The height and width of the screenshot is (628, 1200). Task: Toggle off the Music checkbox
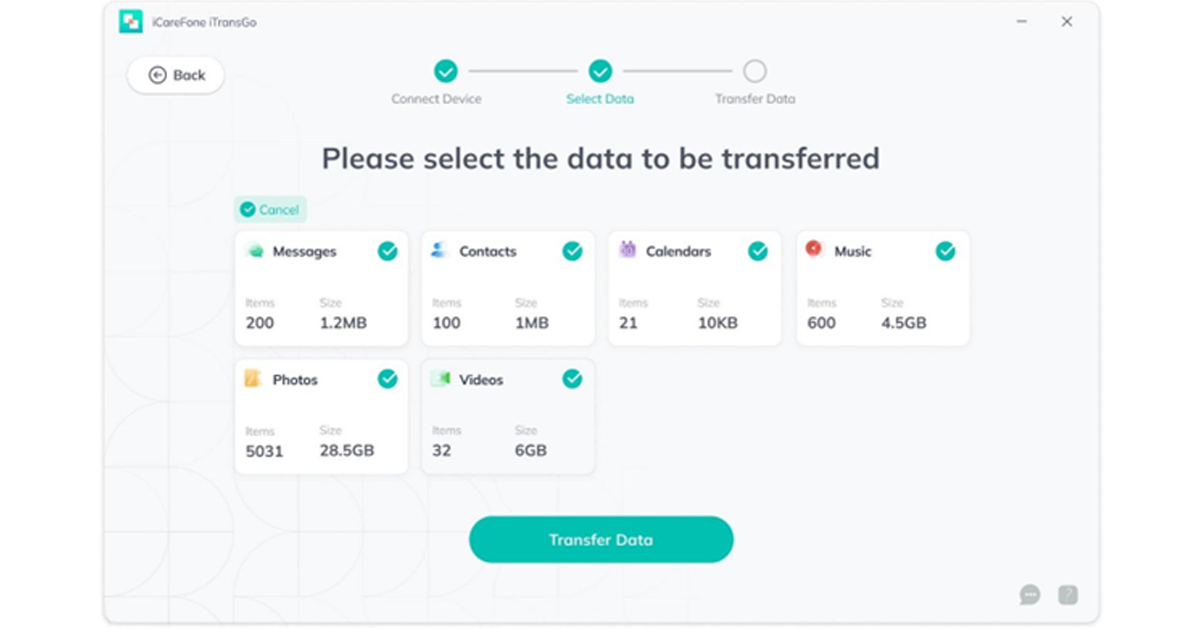coord(945,252)
